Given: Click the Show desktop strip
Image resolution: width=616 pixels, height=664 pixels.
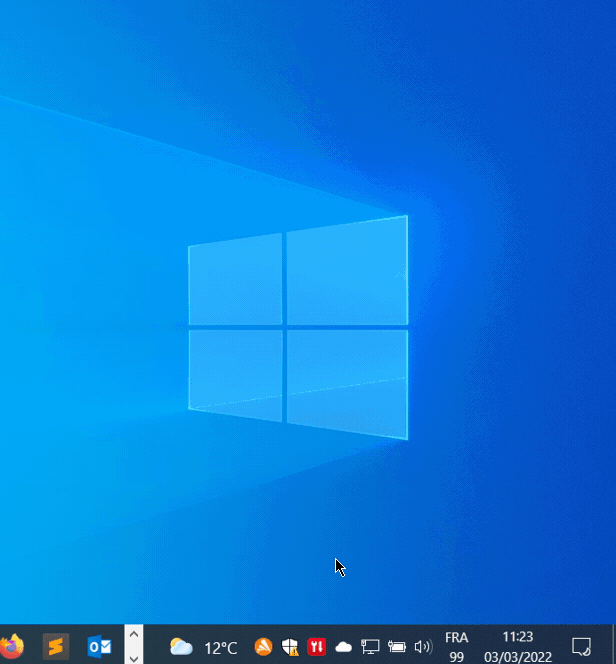Looking at the screenshot, I should pyautogui.click(x=613, y=646).
